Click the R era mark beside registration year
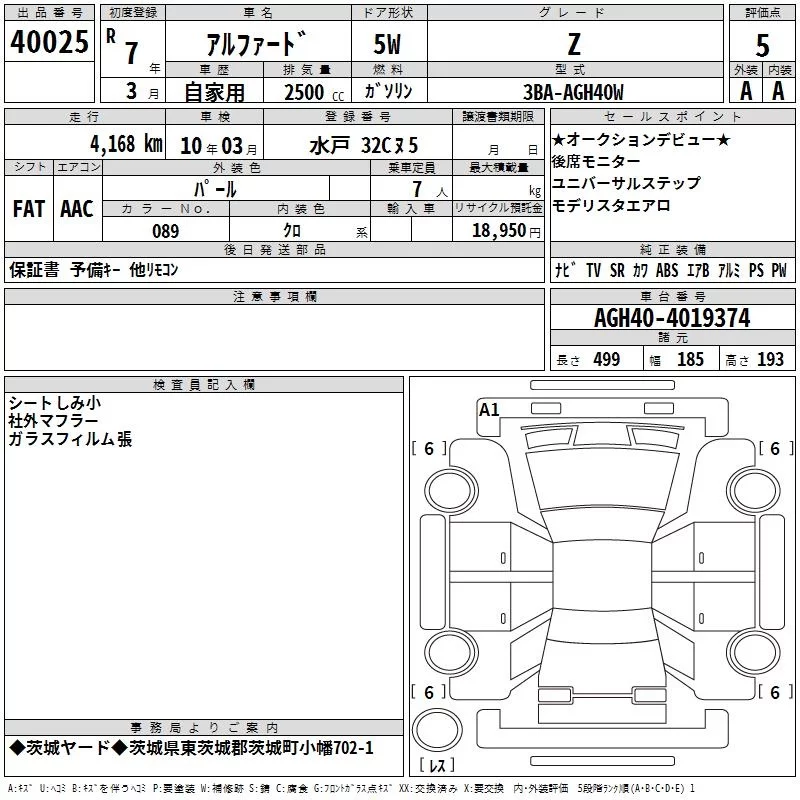This screenshot has width=800, height=800. (x=110, y=34)
